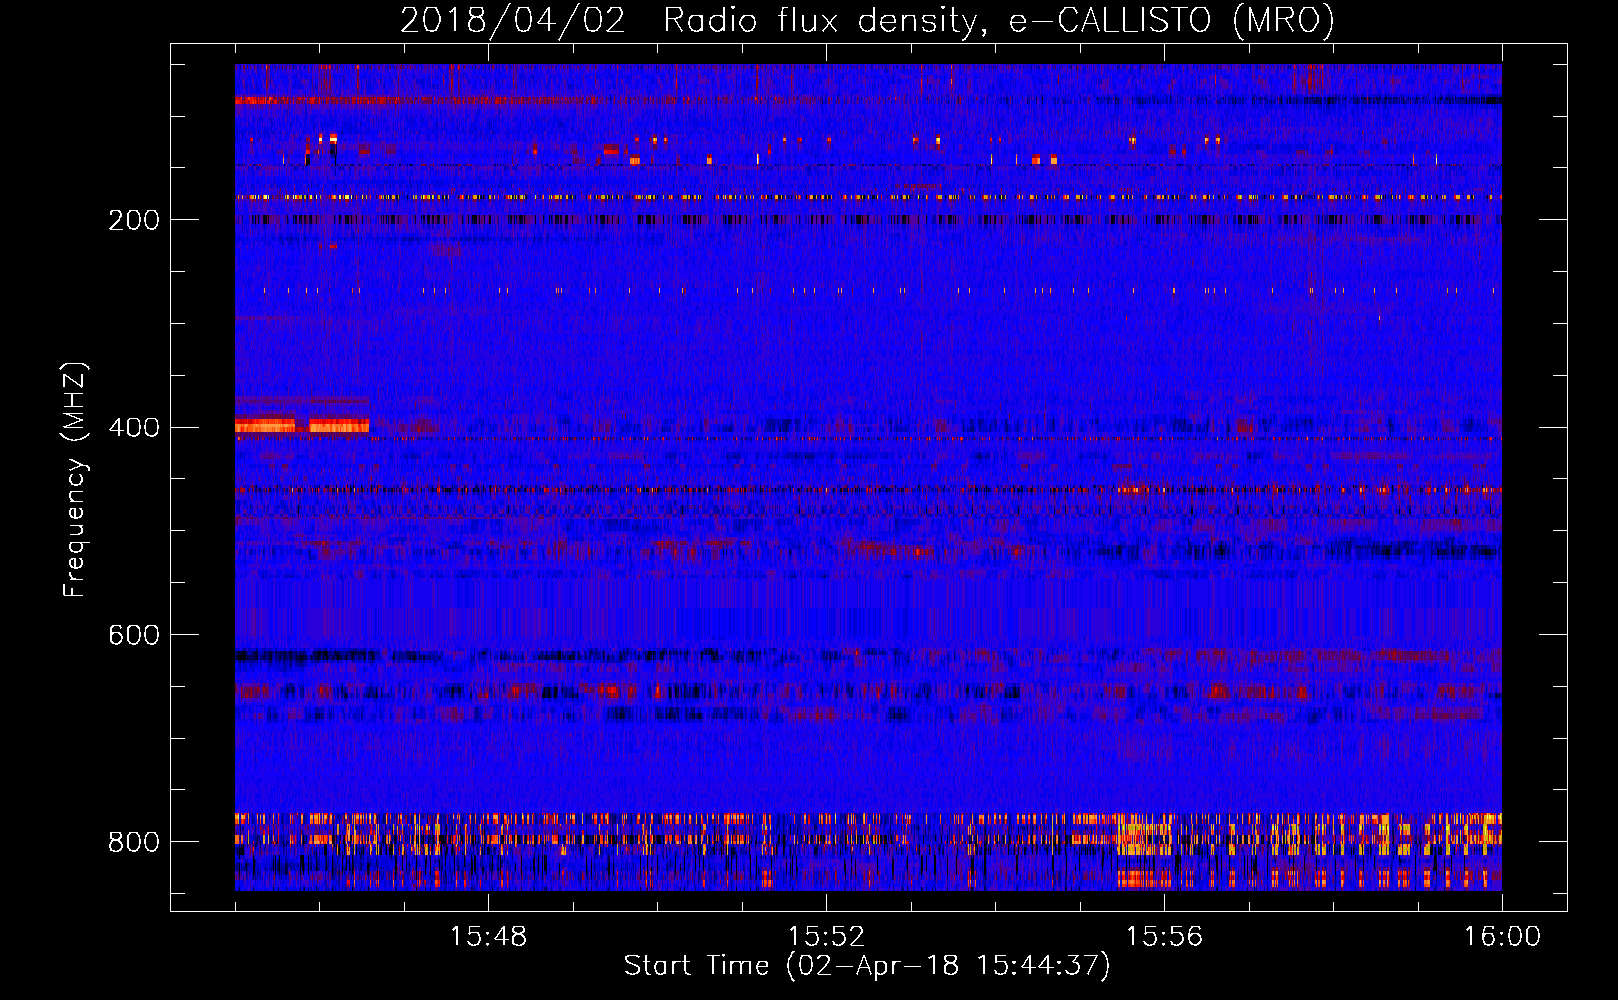This screenshot has width=1618, height=1000.
Task: Click the 400 frequency tick label
Action: tap(133, 428)
